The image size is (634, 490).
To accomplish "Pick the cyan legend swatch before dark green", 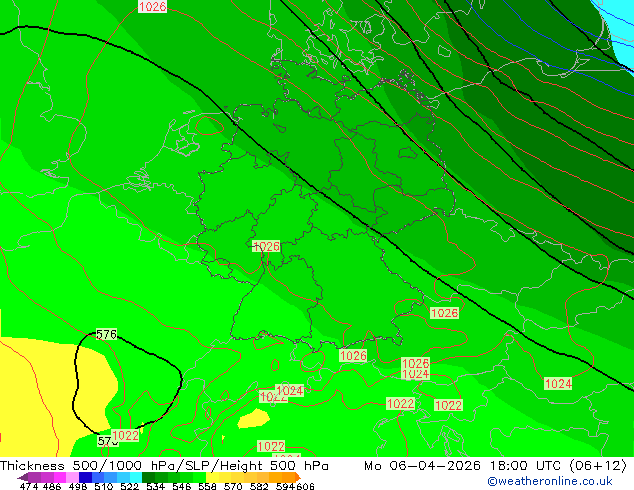I will pos(136,477).
